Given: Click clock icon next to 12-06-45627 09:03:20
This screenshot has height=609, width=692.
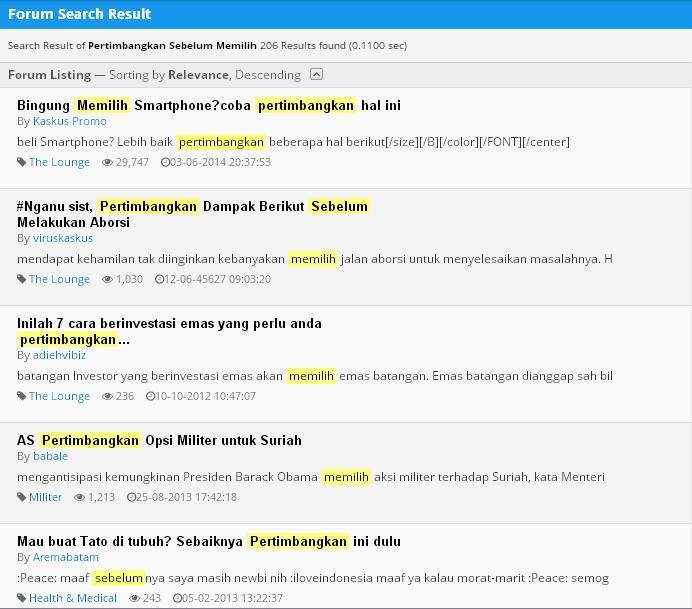Looking at the screenshot, I should (159, 279).
